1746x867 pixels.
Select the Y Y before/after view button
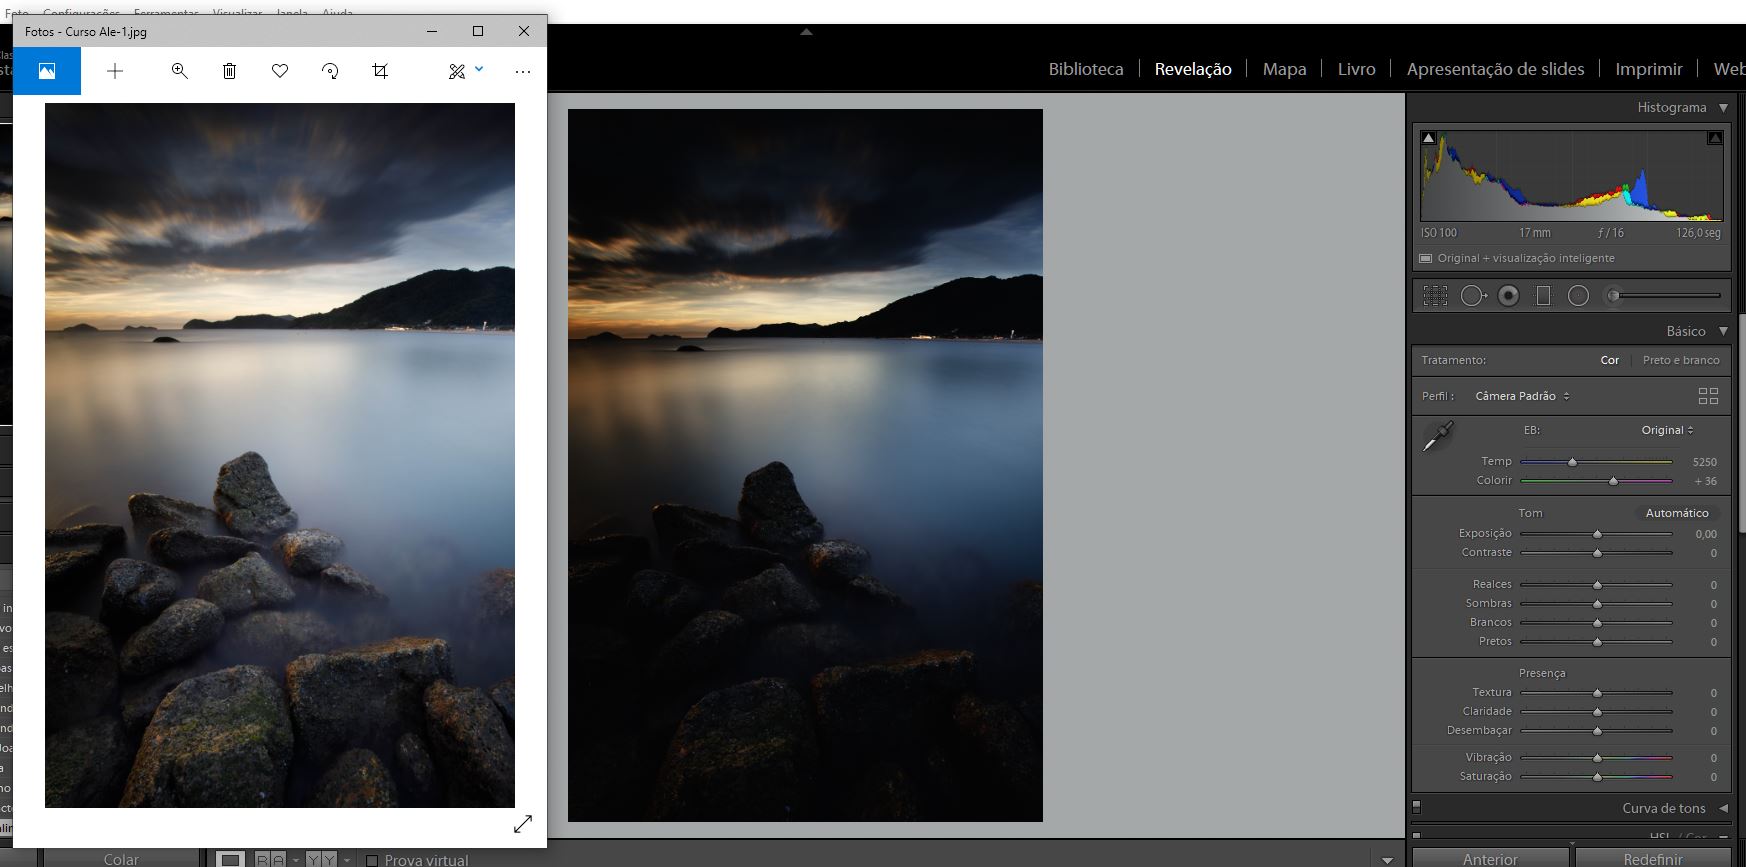click(321, 859)
